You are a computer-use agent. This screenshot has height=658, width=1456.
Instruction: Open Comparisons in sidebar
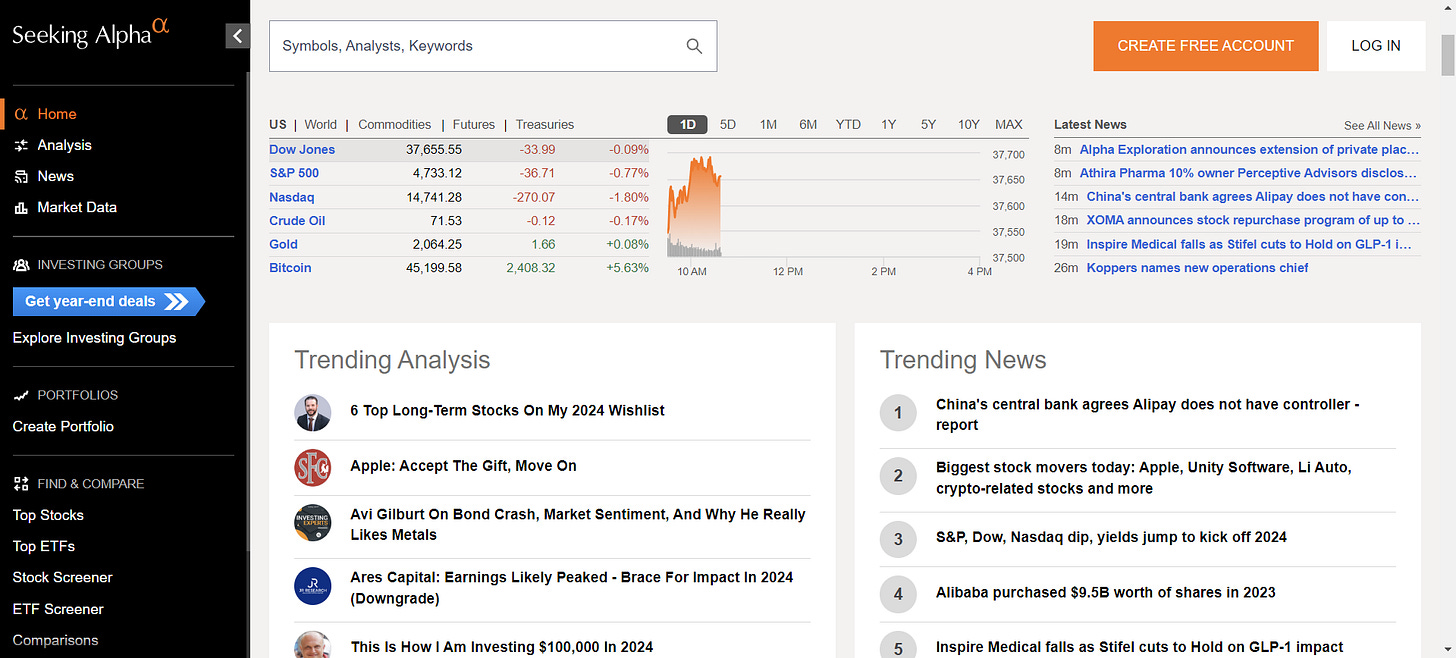click(x=56, y=640)
